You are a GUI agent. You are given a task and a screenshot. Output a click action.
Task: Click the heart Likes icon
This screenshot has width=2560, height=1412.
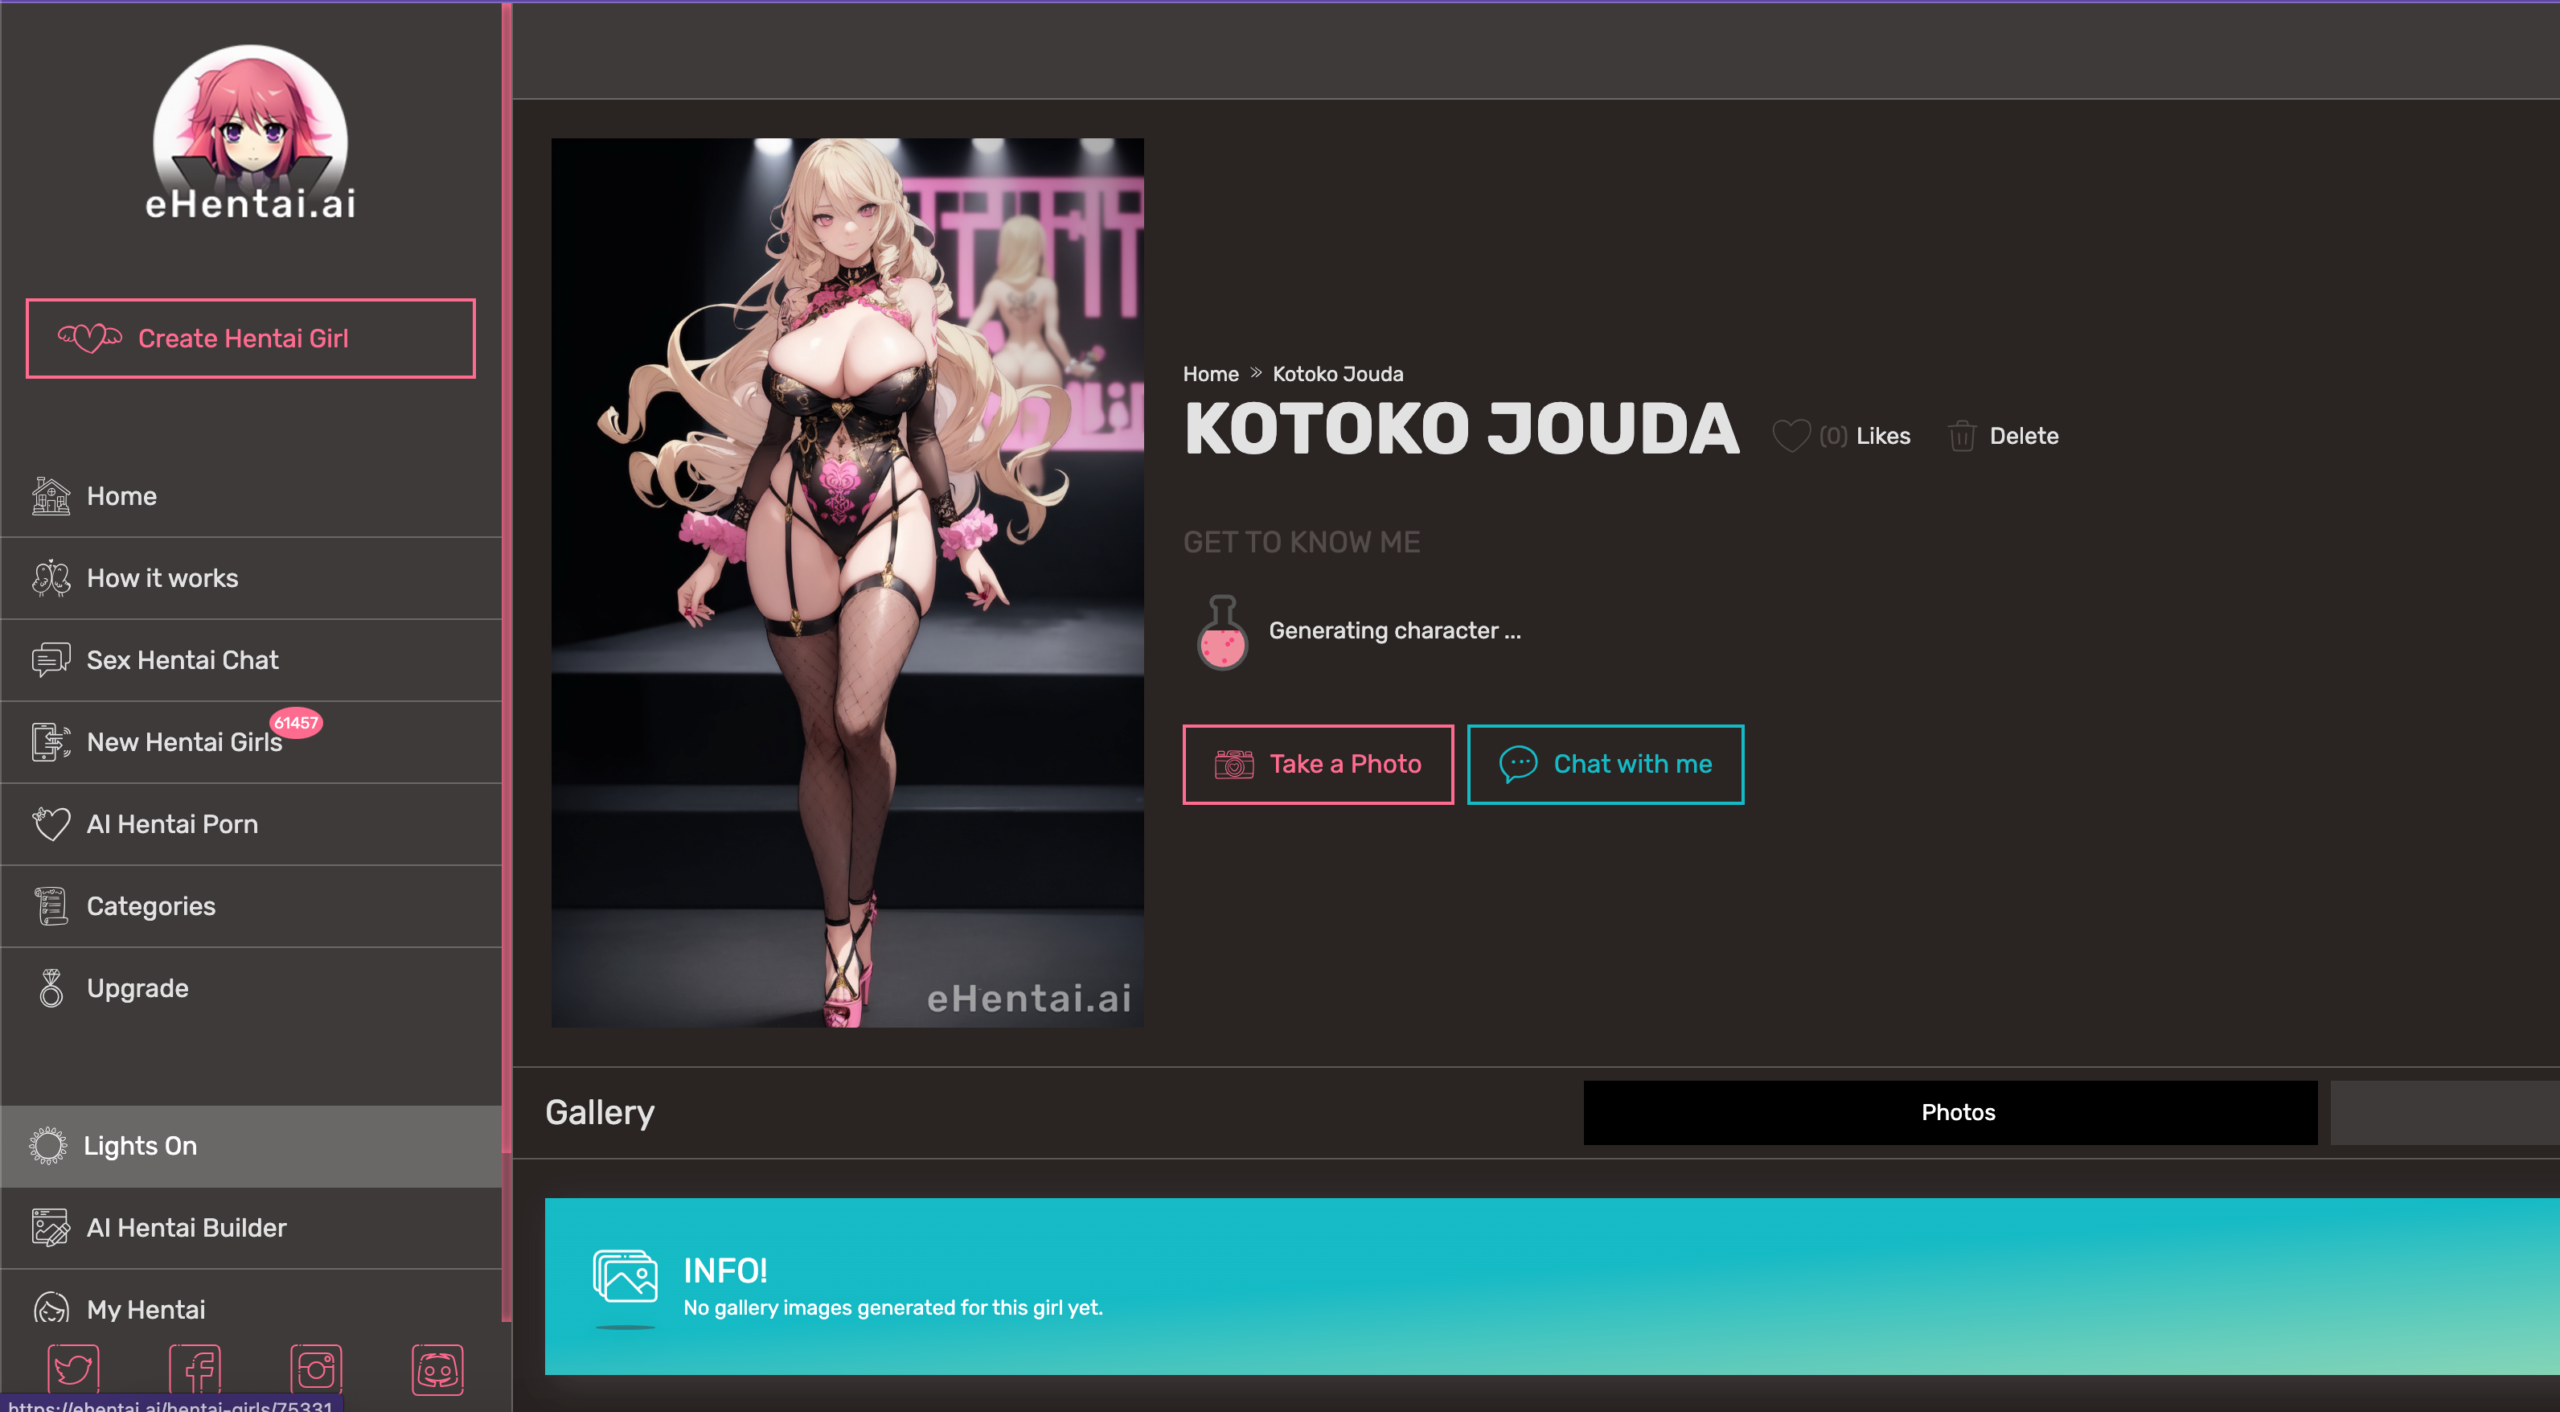pyautogui.click(x=1790, y=436)
